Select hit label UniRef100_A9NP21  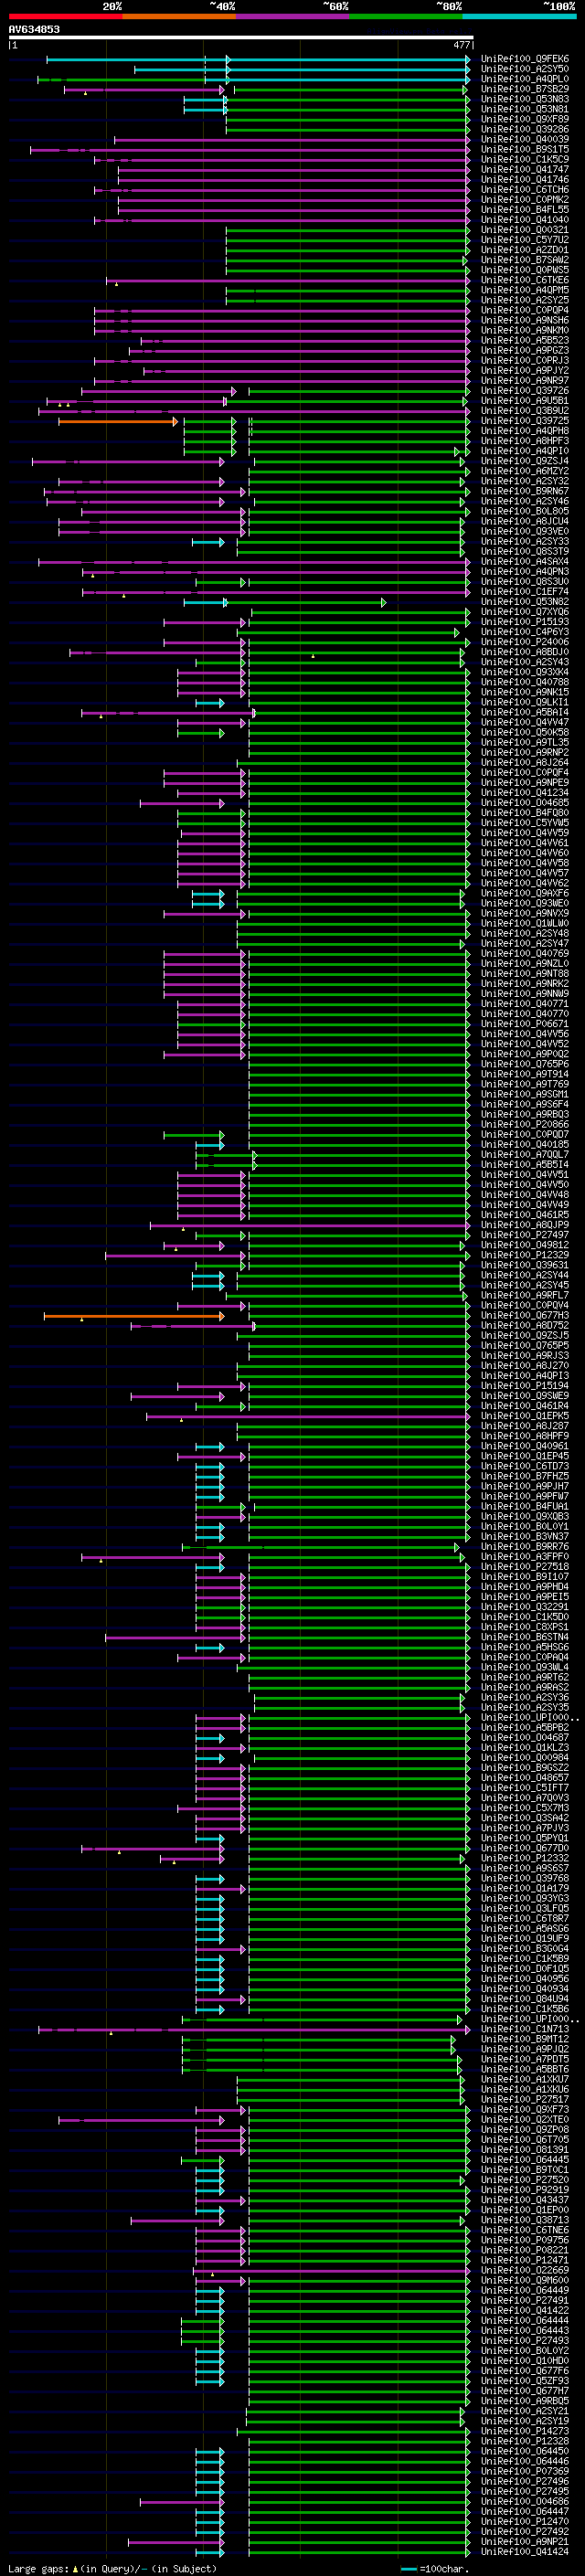tap(525, 2541)
